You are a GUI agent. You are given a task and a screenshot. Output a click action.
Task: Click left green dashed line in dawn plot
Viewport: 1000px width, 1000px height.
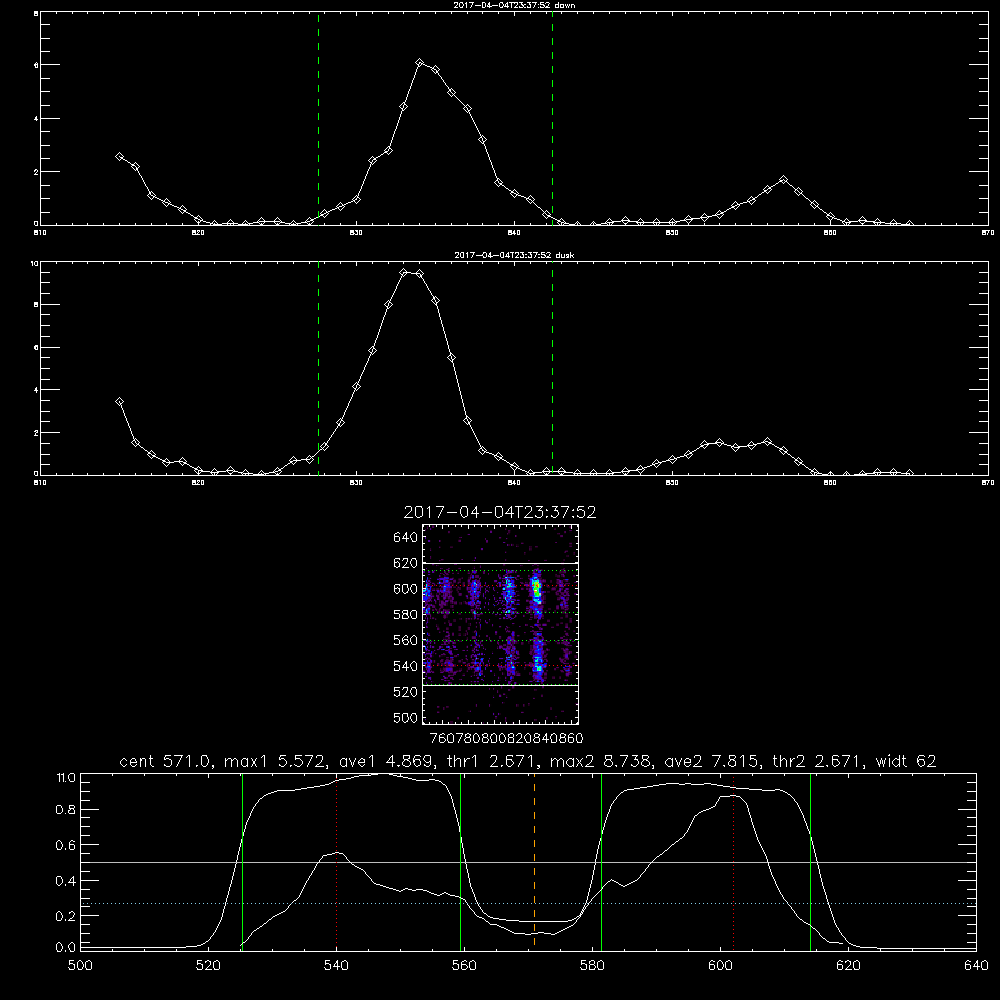[318, 119]
